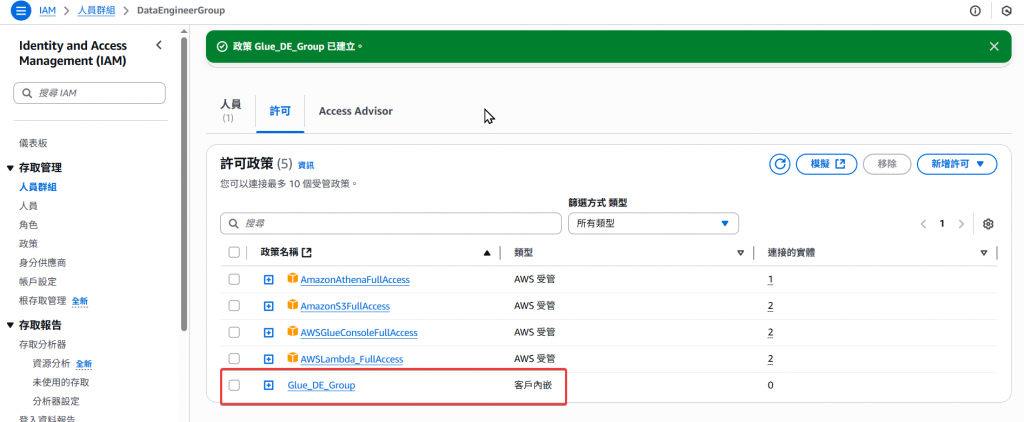Collapse the 存取管理 sidebar section
The height and width of the screenshot is (422, 1024).
10,168
